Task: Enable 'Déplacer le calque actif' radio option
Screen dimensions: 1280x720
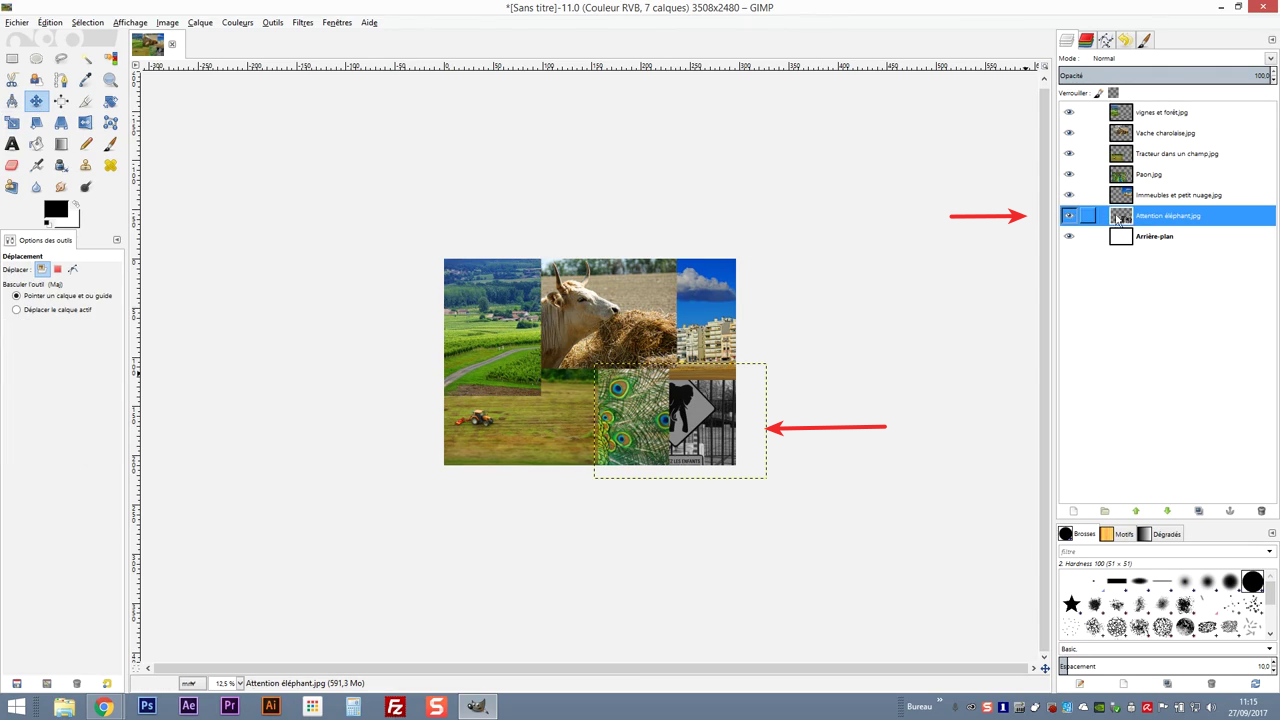Action: tap(16, 310)
